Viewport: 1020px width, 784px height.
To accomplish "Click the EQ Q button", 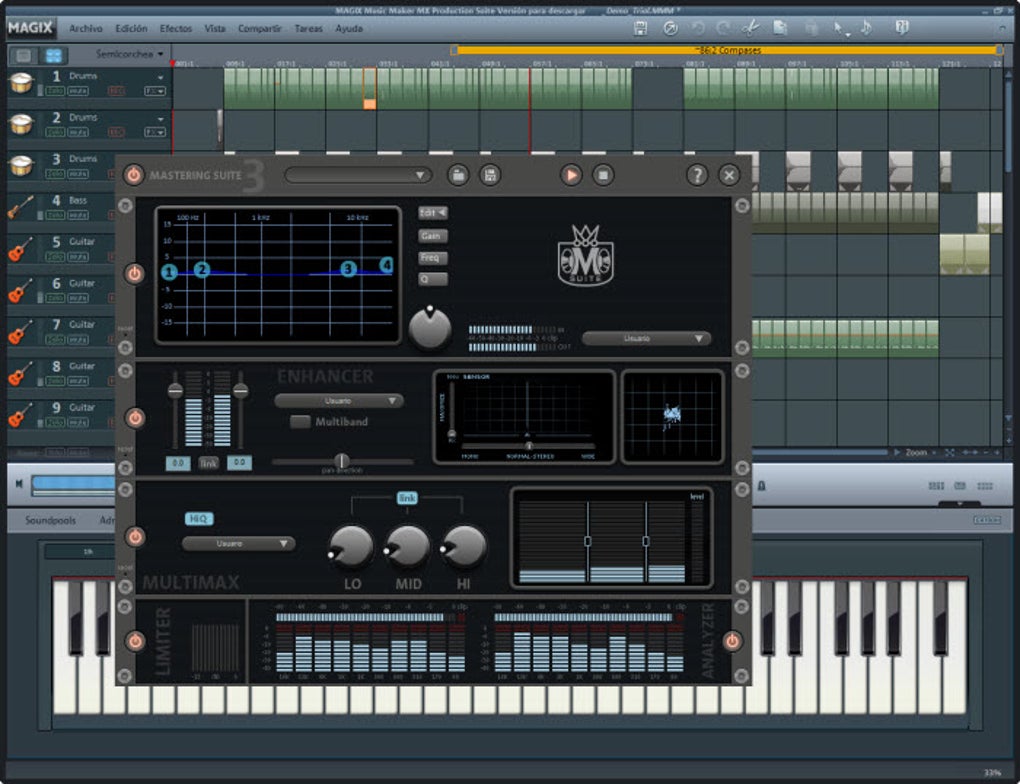I will pos(433,279).
